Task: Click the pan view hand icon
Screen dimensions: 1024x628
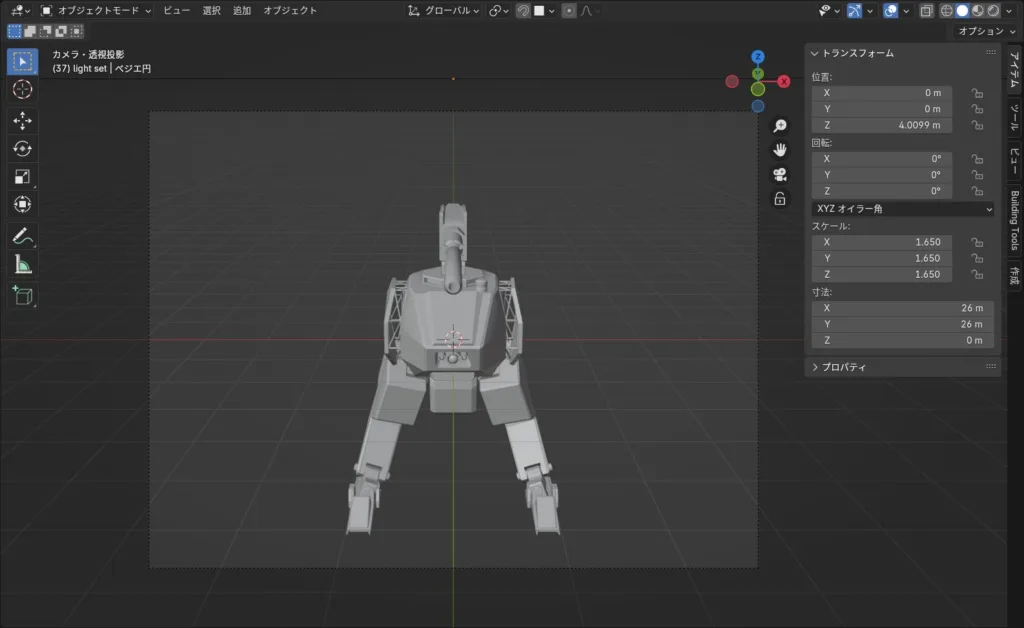Action: pos(779,150)
